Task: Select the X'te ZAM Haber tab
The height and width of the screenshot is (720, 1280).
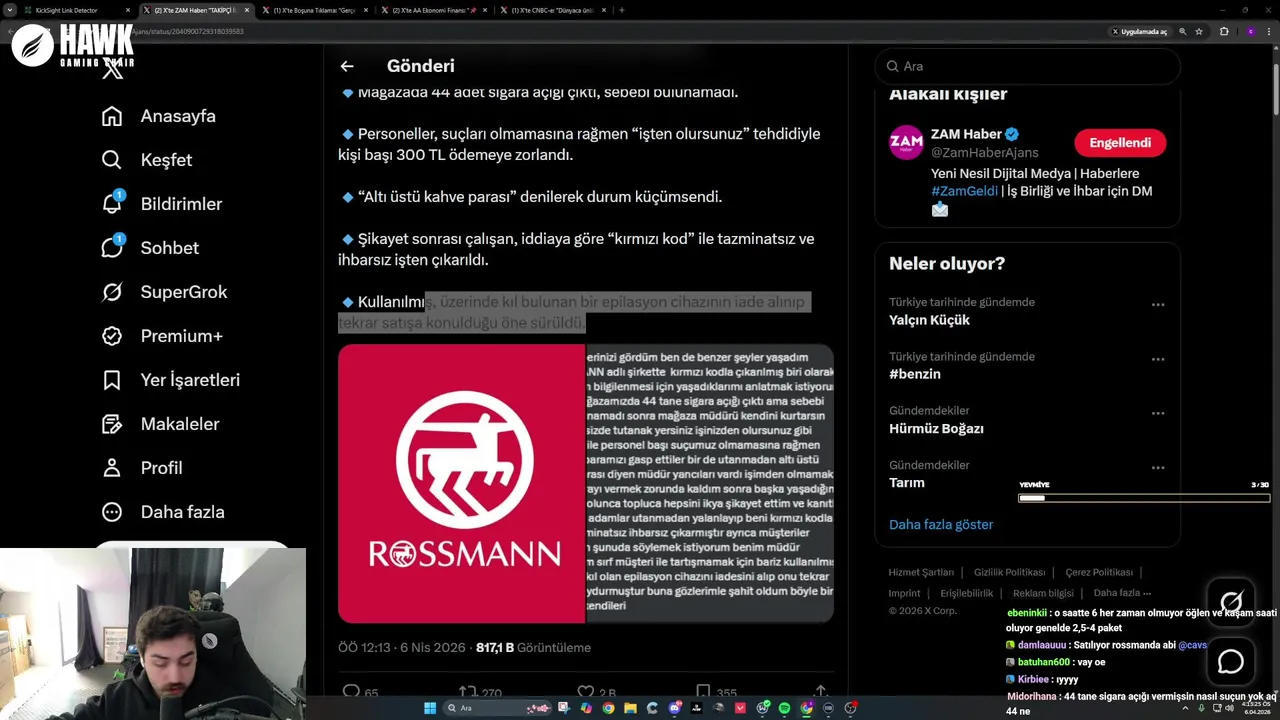Action: click(x=195, y=10)
